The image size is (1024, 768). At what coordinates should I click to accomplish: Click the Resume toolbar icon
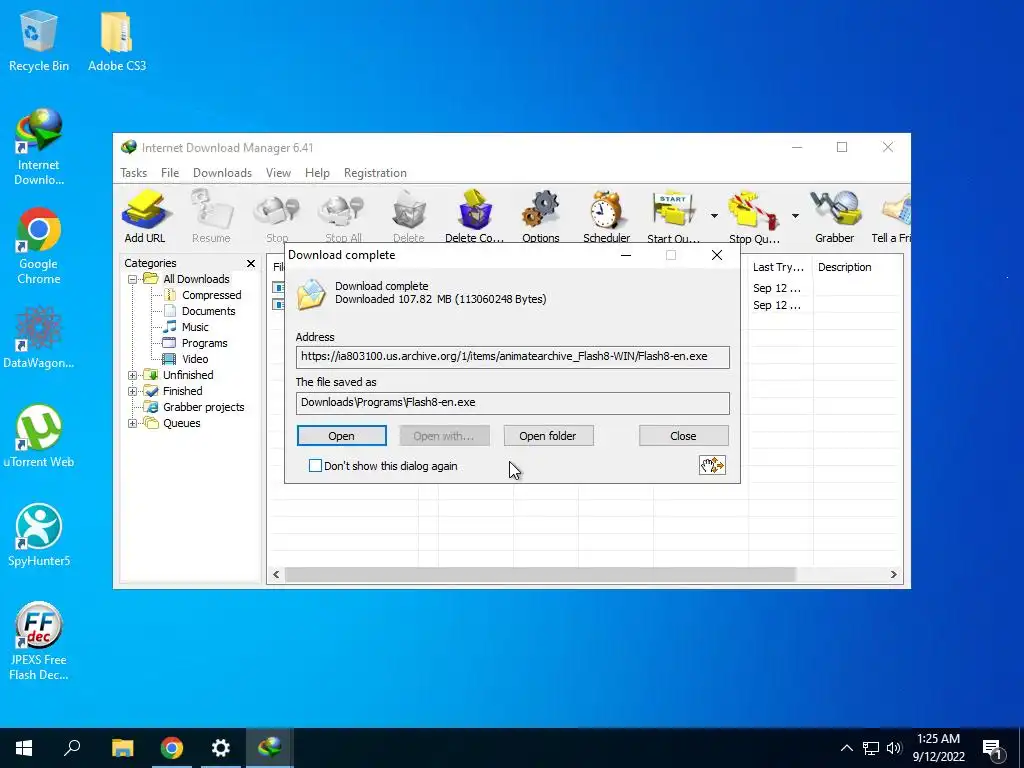pos(211,210)
